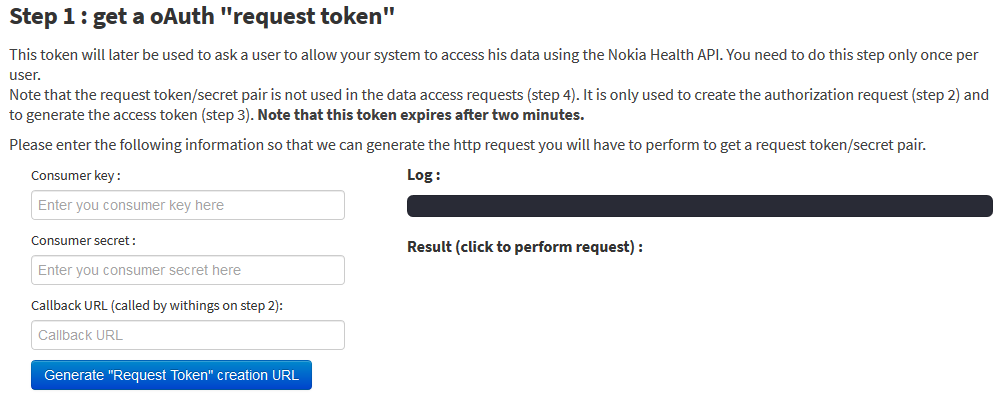Click the Step 1 request token heading

[202, 17]
